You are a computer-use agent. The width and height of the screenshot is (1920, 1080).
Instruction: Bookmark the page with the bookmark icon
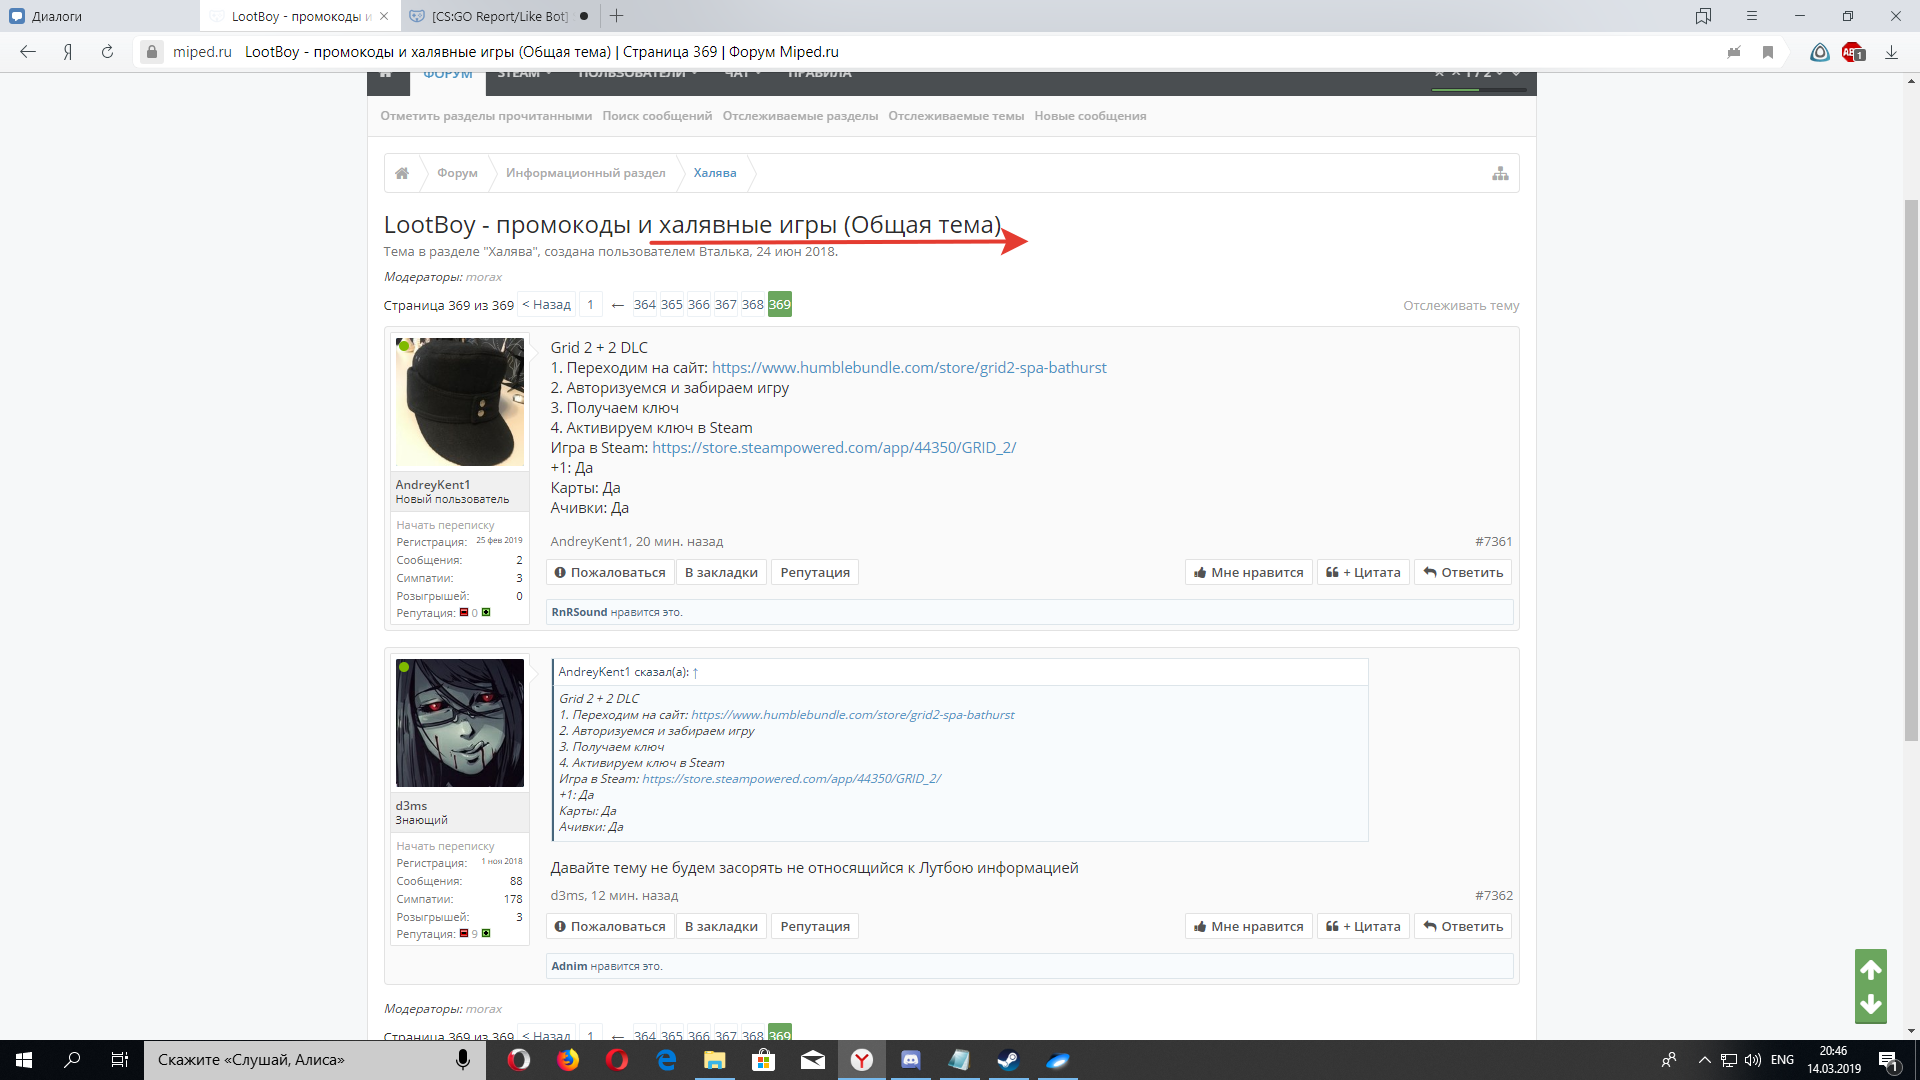point(1768,52)
